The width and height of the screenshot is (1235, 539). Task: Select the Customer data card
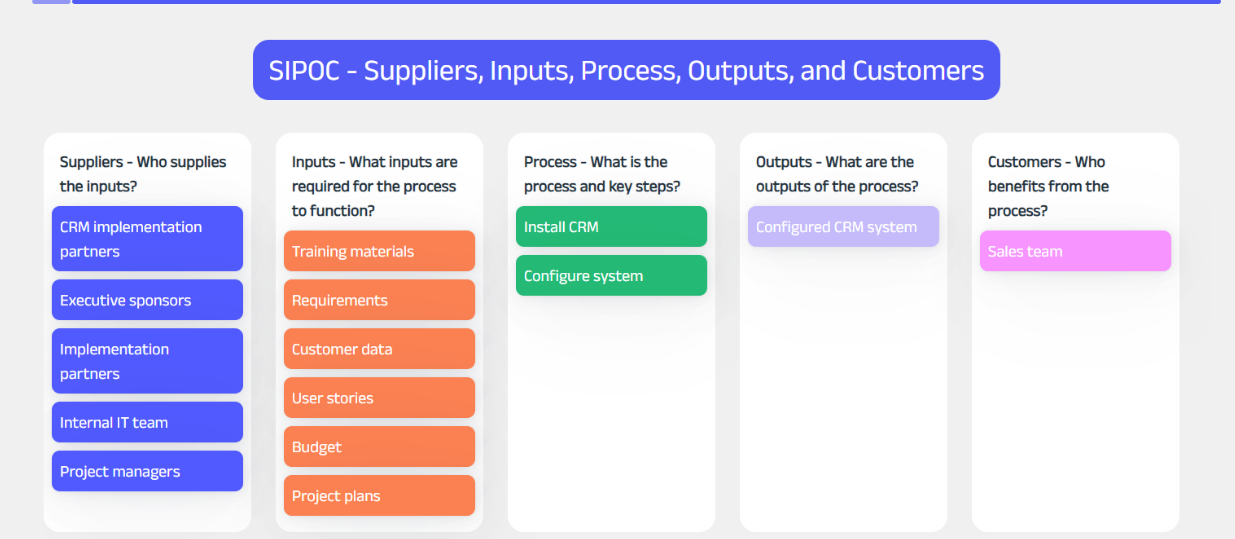(x=379, y=349)
